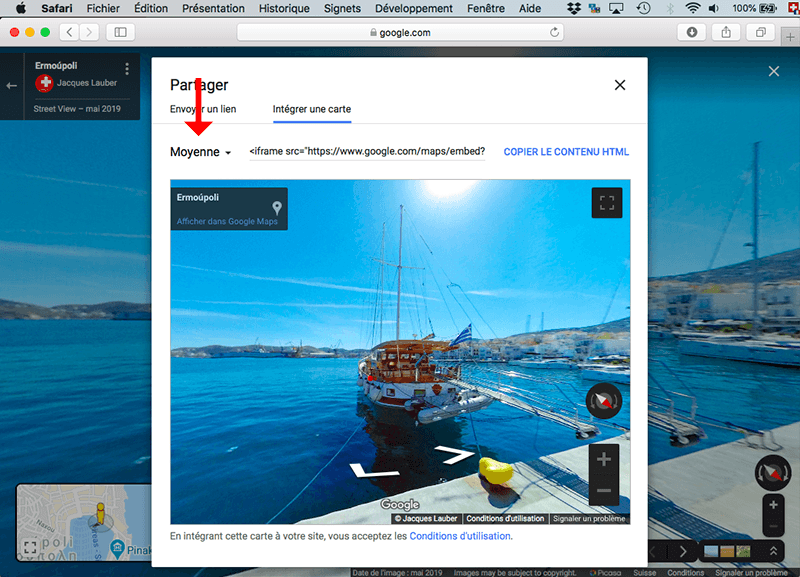Toggle Safari sidebar

(x=120, y=33)
